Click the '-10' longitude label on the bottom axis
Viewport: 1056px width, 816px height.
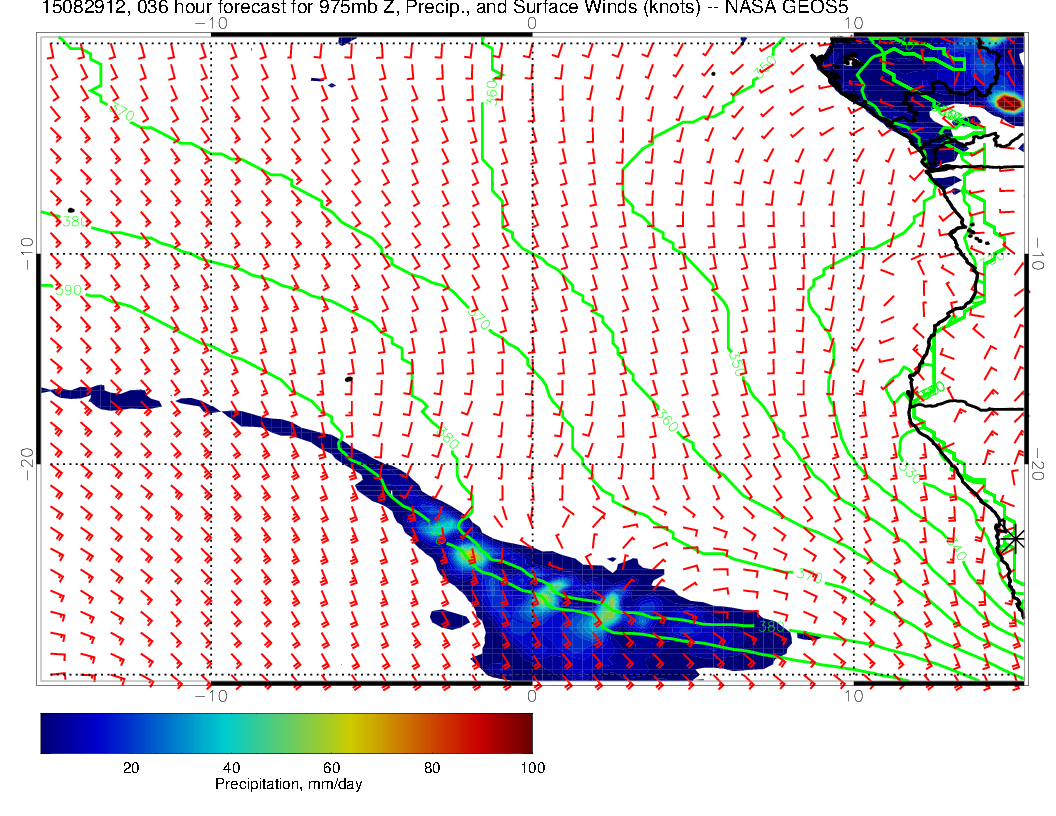click(x=211, y=696)
